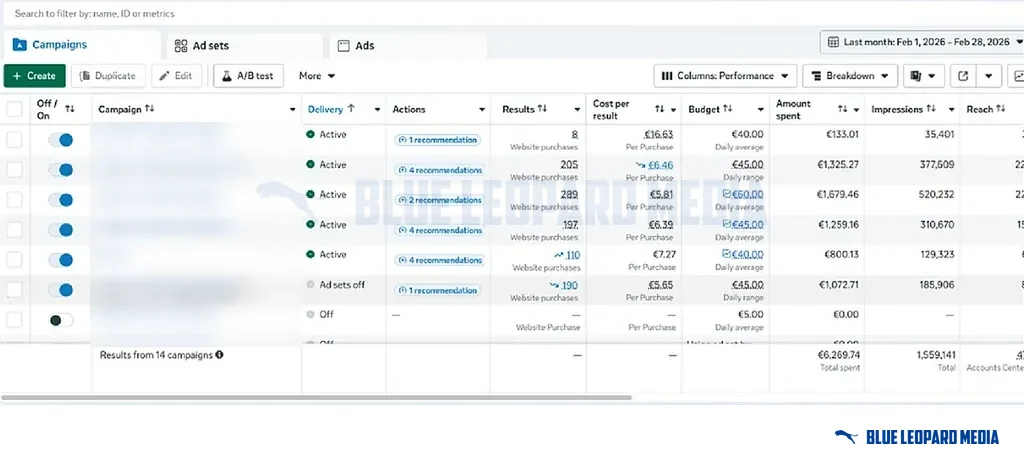Open Delivery column options caret
This screenshot has width=1024, height=469.
(x=377, y=110)
